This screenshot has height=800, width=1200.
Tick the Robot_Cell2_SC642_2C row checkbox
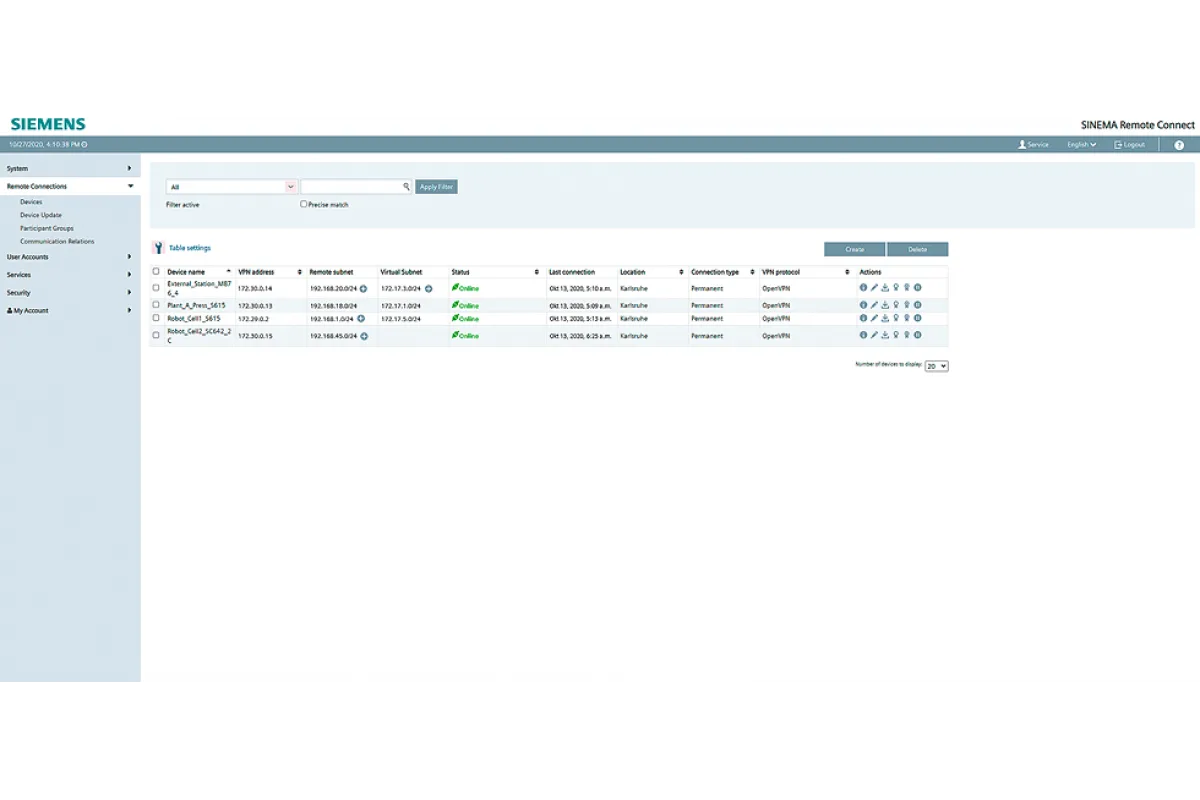[x=156, y=335]
